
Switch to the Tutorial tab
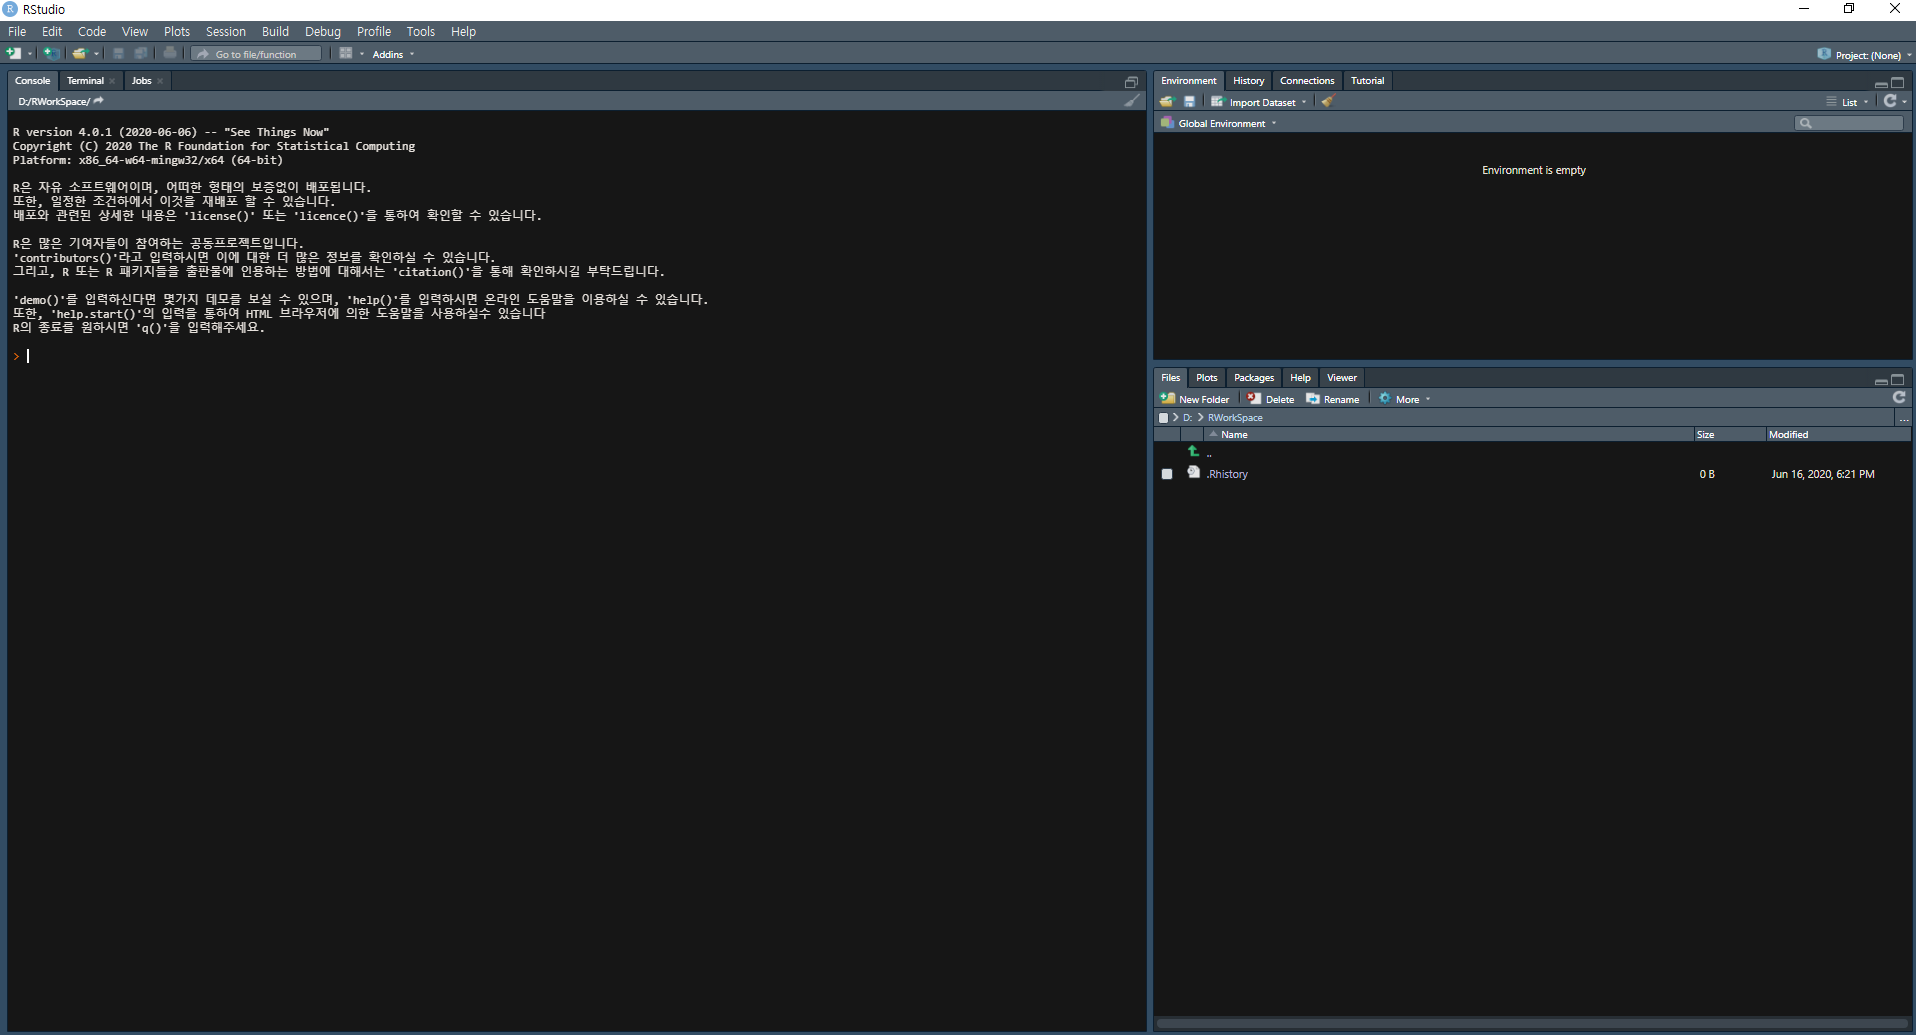click(1367, 81)
